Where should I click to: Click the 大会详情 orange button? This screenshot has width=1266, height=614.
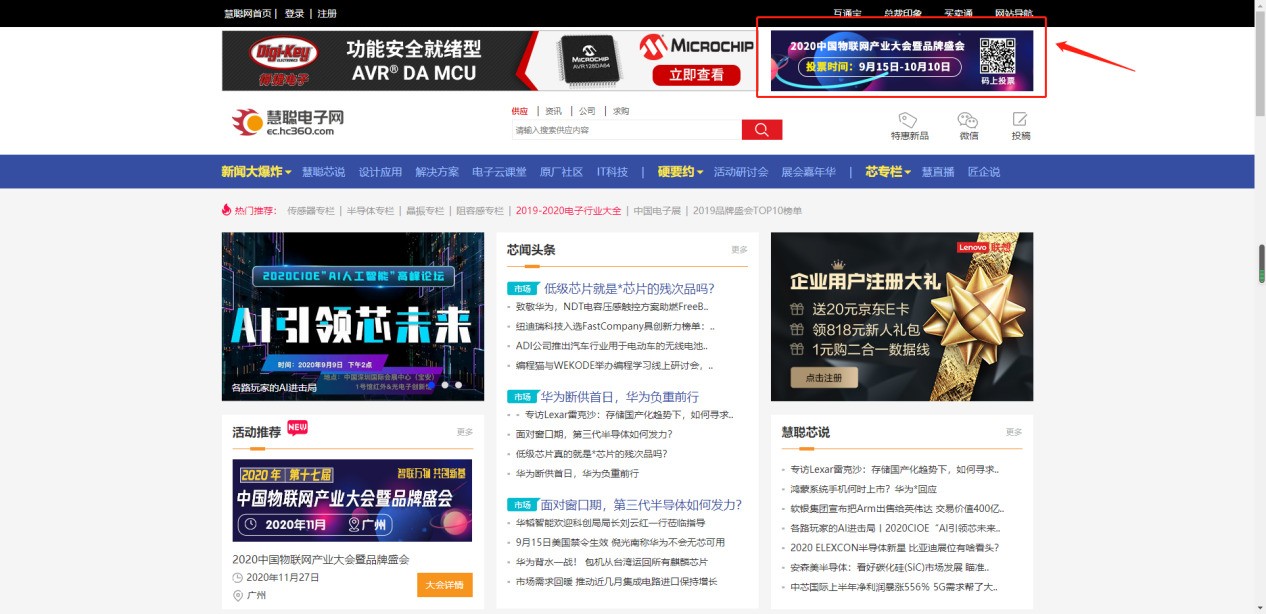click(x=445, y=585)
